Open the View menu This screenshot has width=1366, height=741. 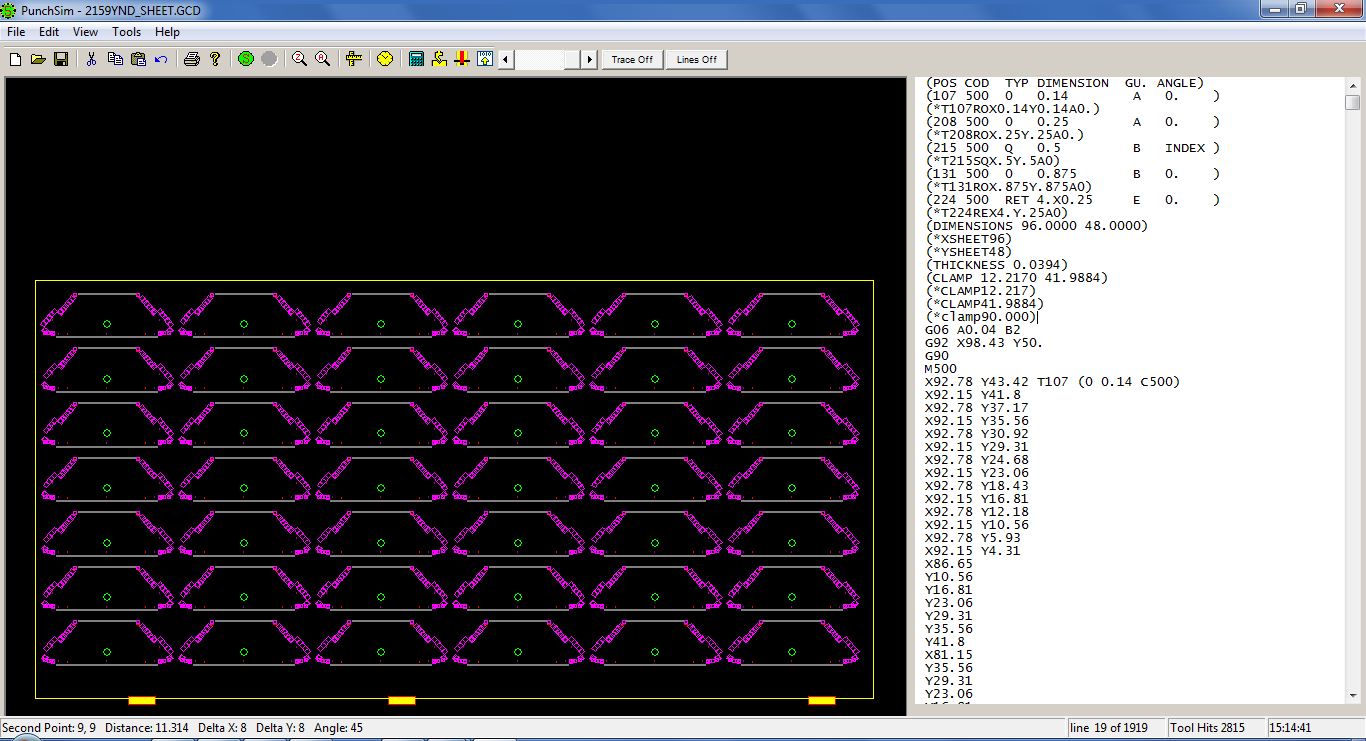[x=85, y=32]
